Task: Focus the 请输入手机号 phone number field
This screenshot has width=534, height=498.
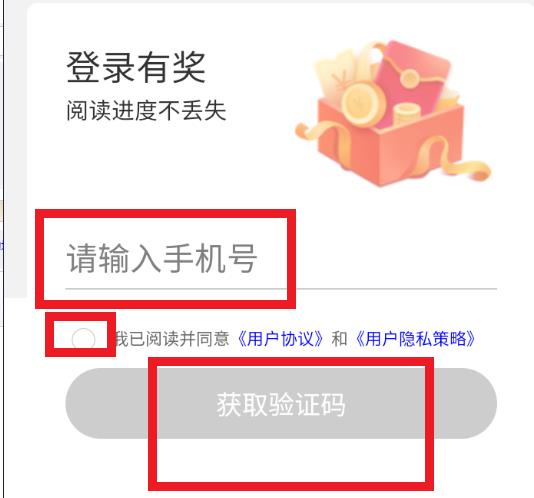Action: (x=281, y=259)
